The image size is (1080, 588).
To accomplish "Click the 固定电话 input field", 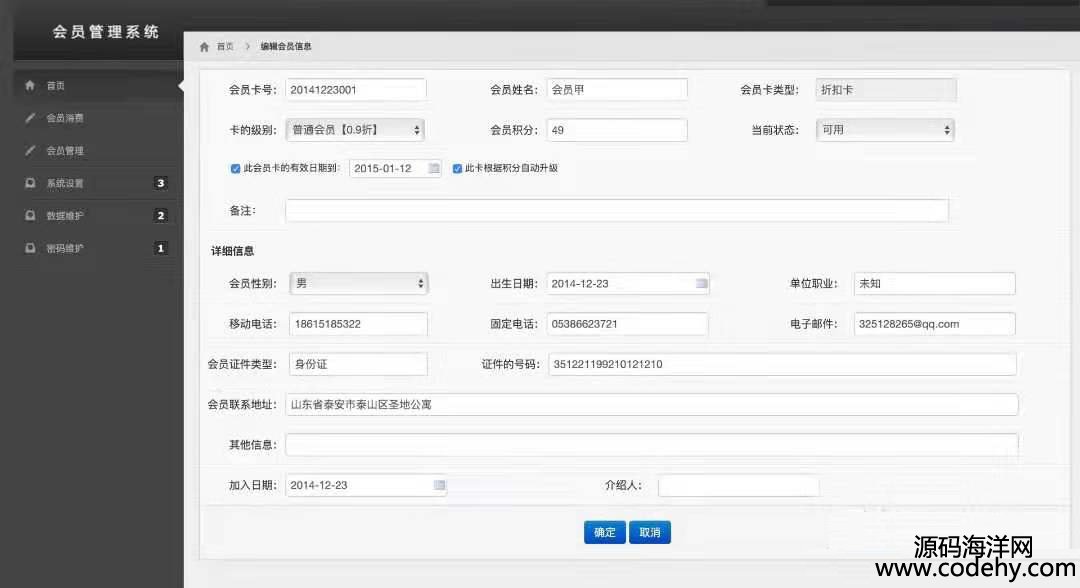I will pos(627,324).
